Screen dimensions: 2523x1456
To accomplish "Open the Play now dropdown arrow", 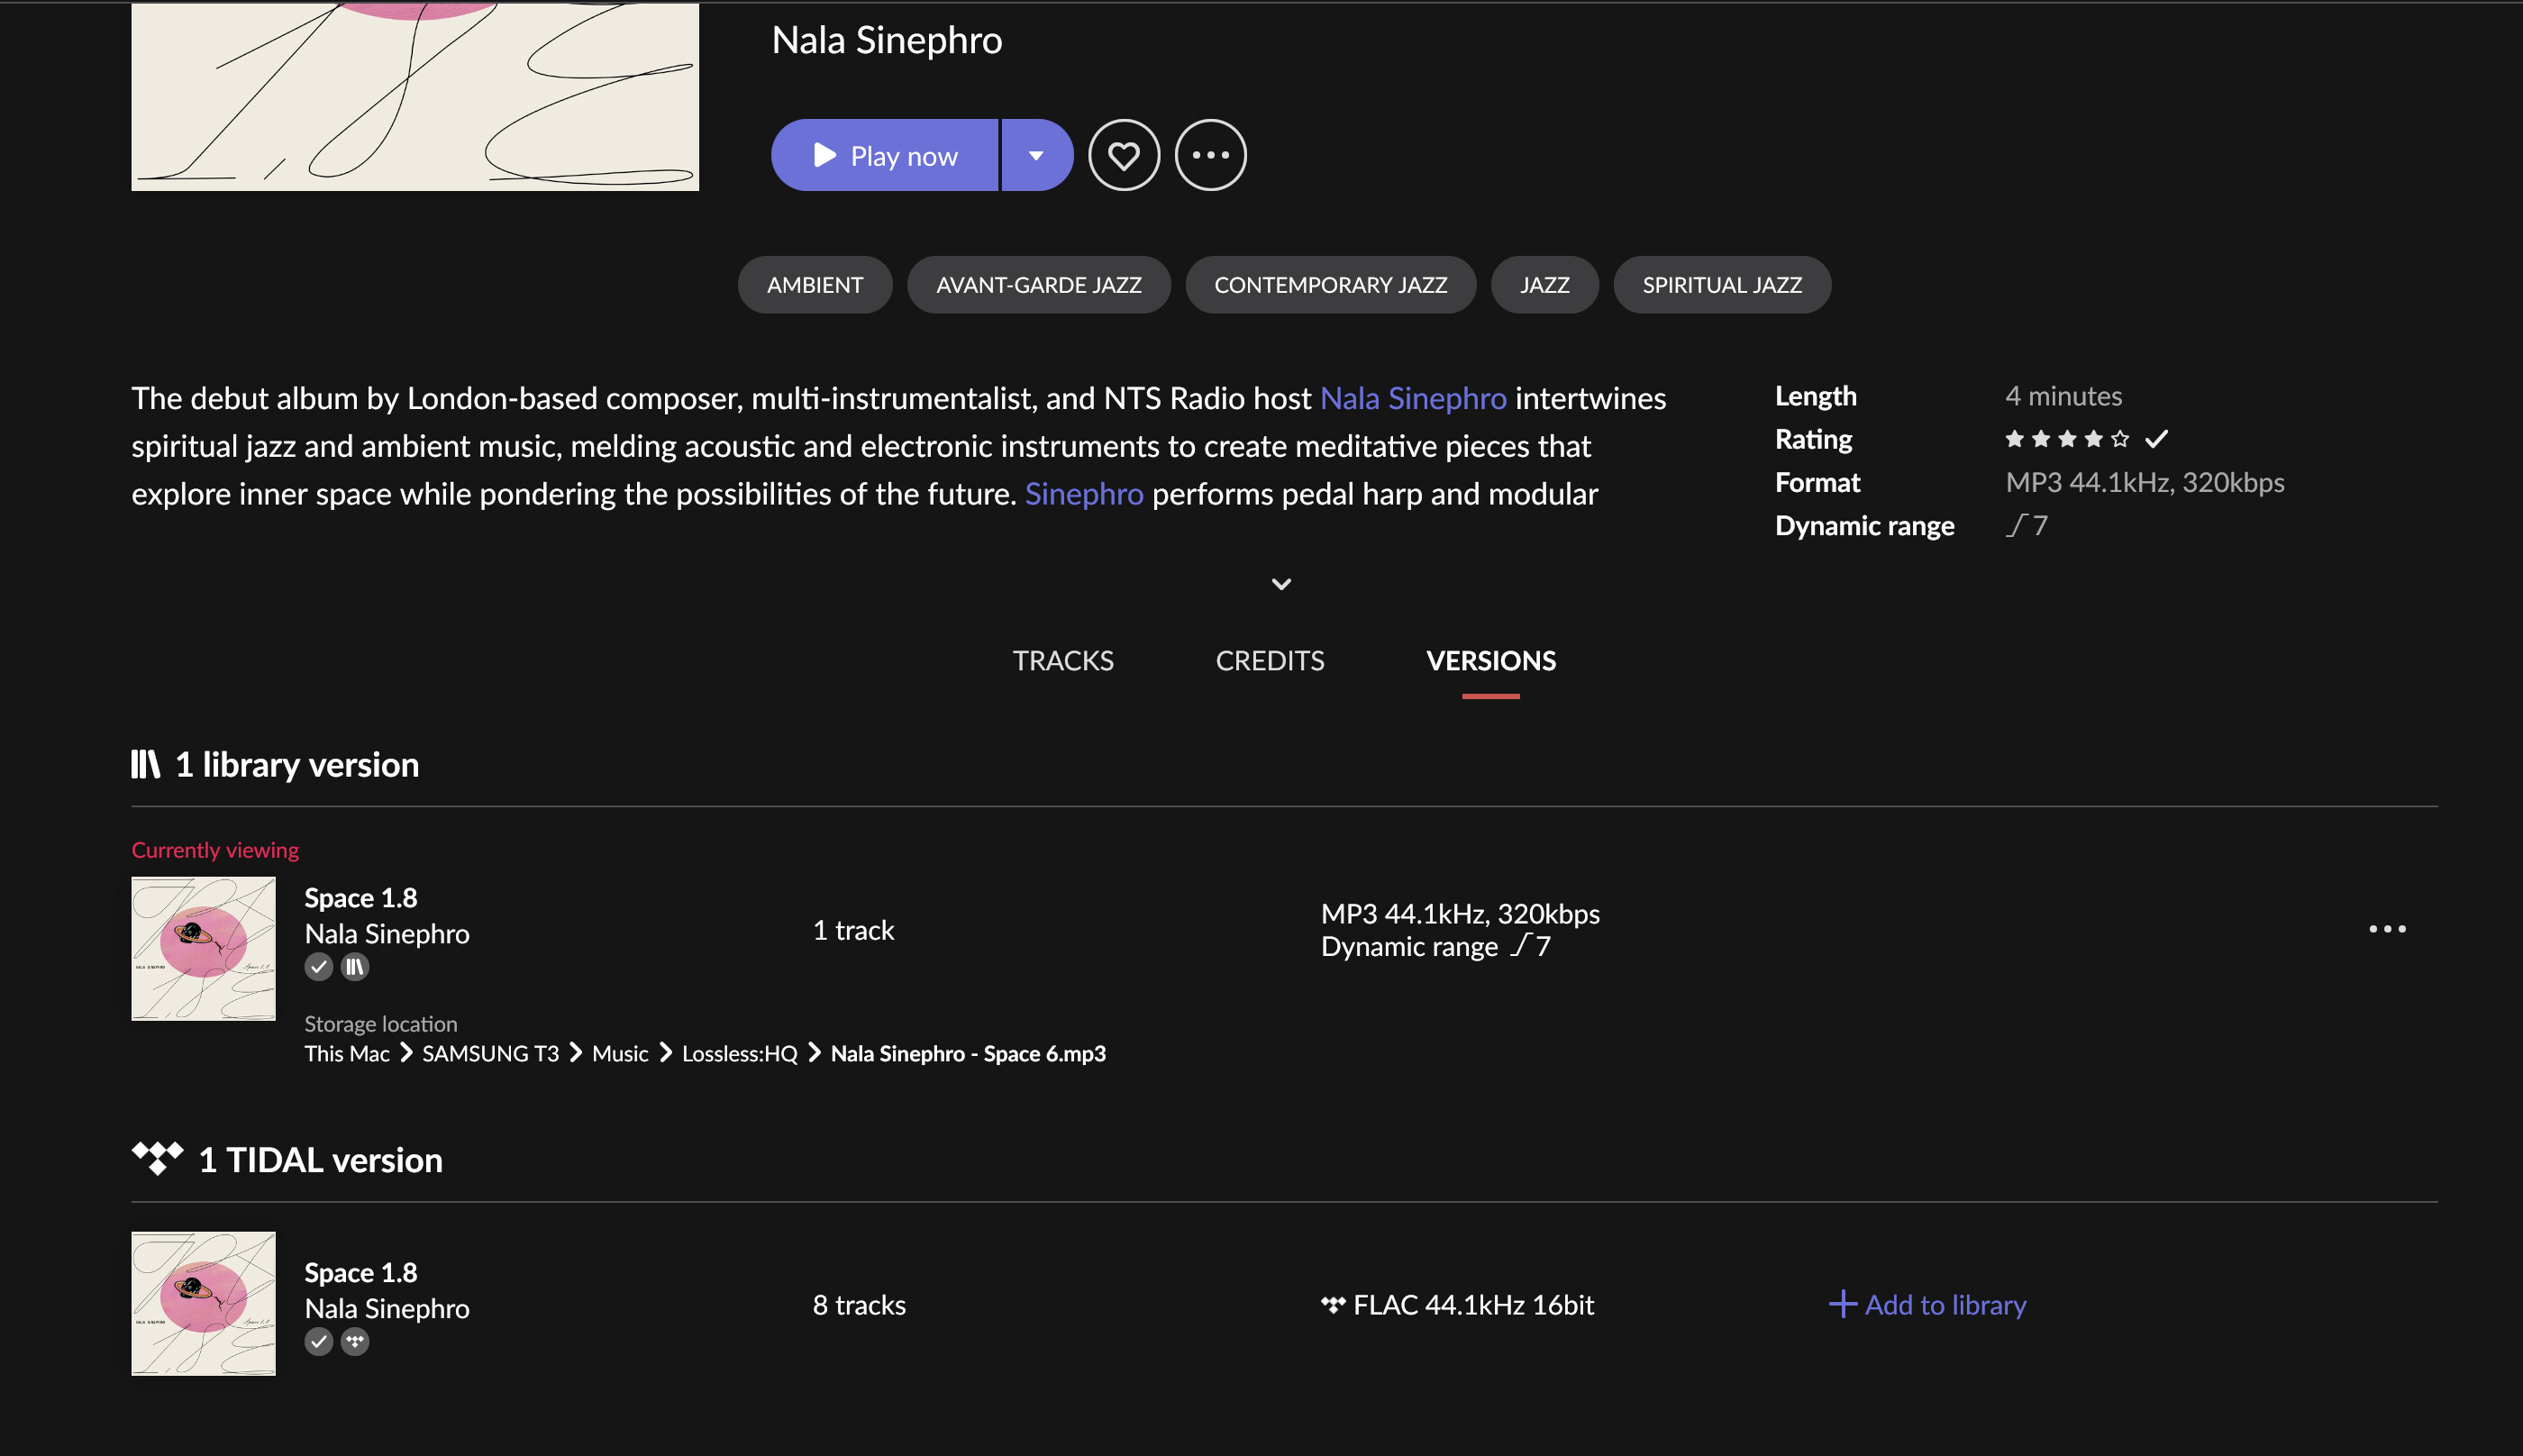I will (1036, 155).
